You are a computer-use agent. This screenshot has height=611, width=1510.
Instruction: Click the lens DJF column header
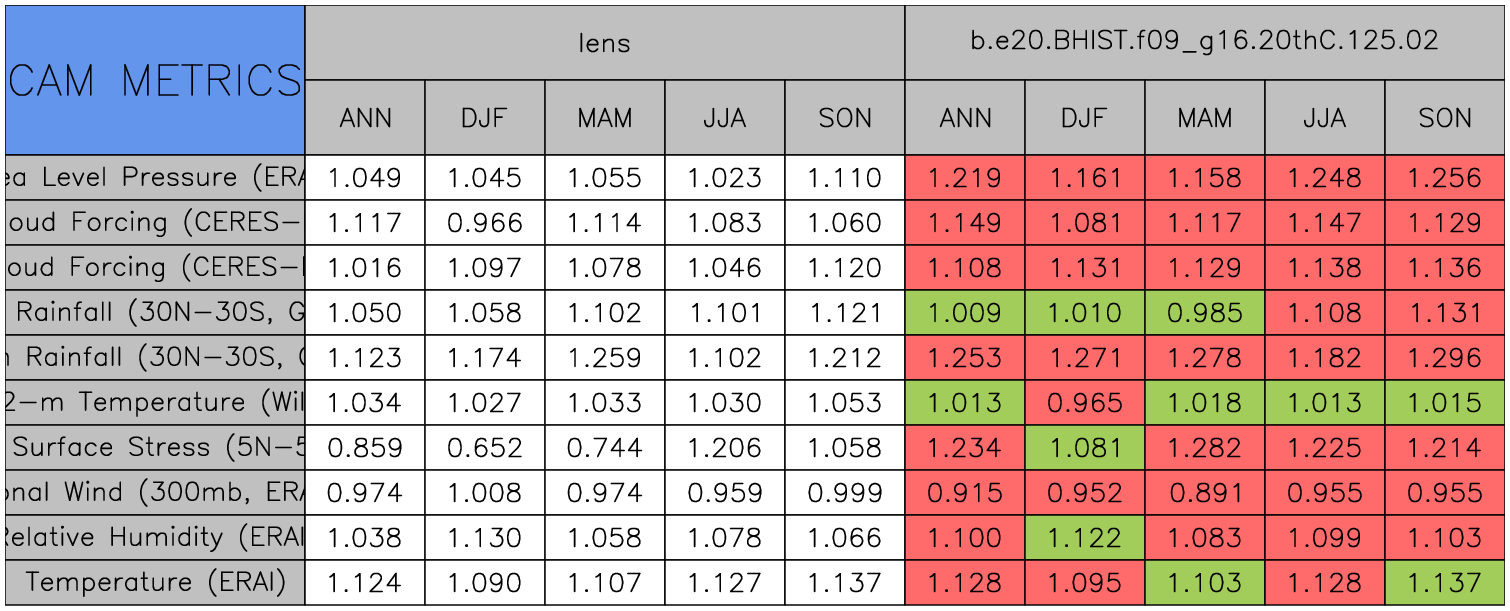click(x=484, y=118)
